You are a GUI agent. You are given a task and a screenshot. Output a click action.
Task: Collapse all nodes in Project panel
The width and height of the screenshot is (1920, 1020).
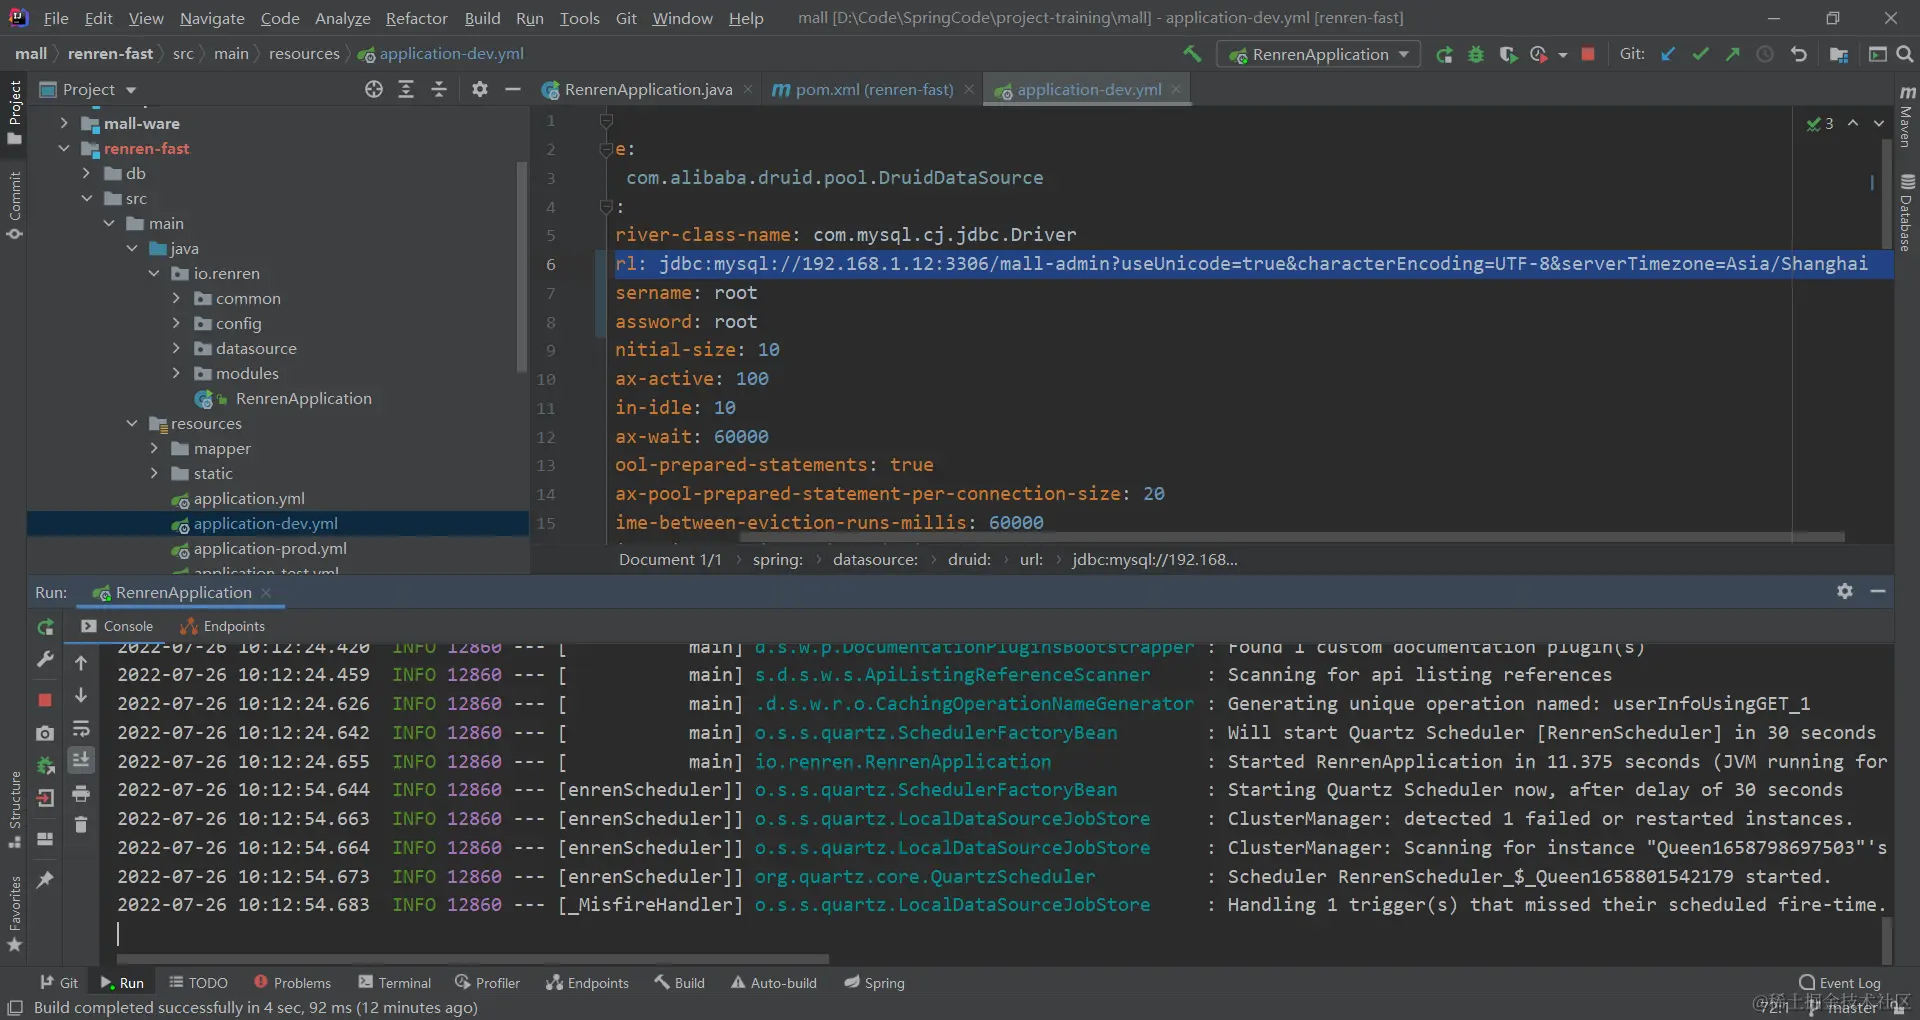[x=439, y=89]
